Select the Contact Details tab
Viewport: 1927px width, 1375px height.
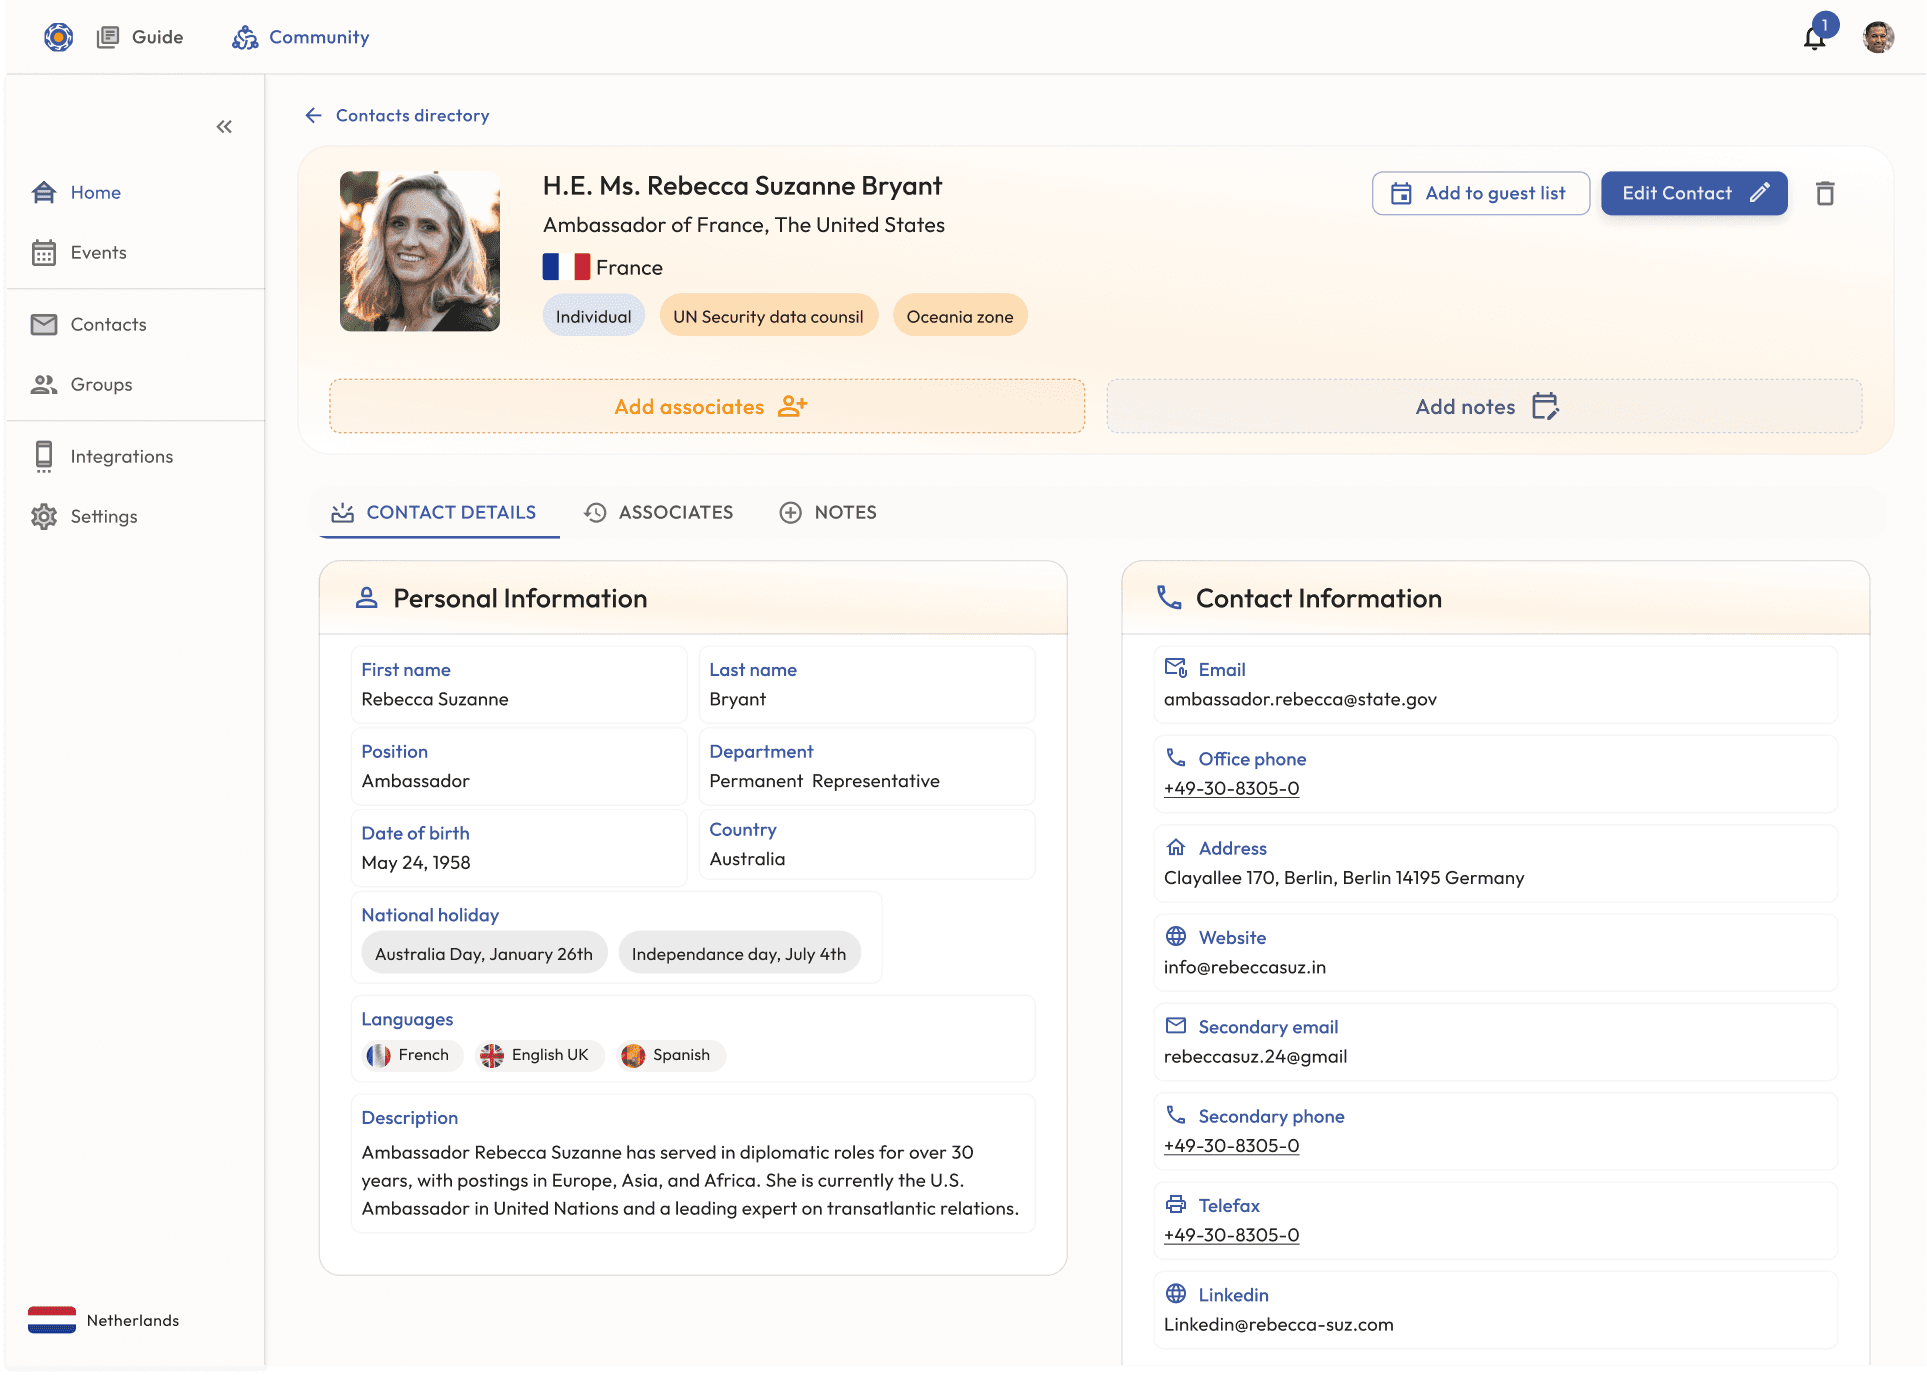point(435,512)
